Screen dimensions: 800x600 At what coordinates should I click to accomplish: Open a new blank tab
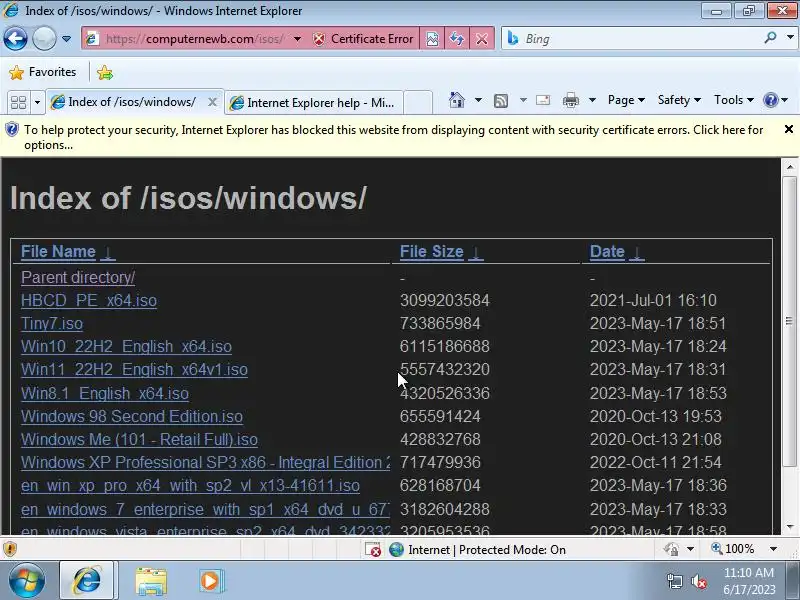[x=418, y=103]
